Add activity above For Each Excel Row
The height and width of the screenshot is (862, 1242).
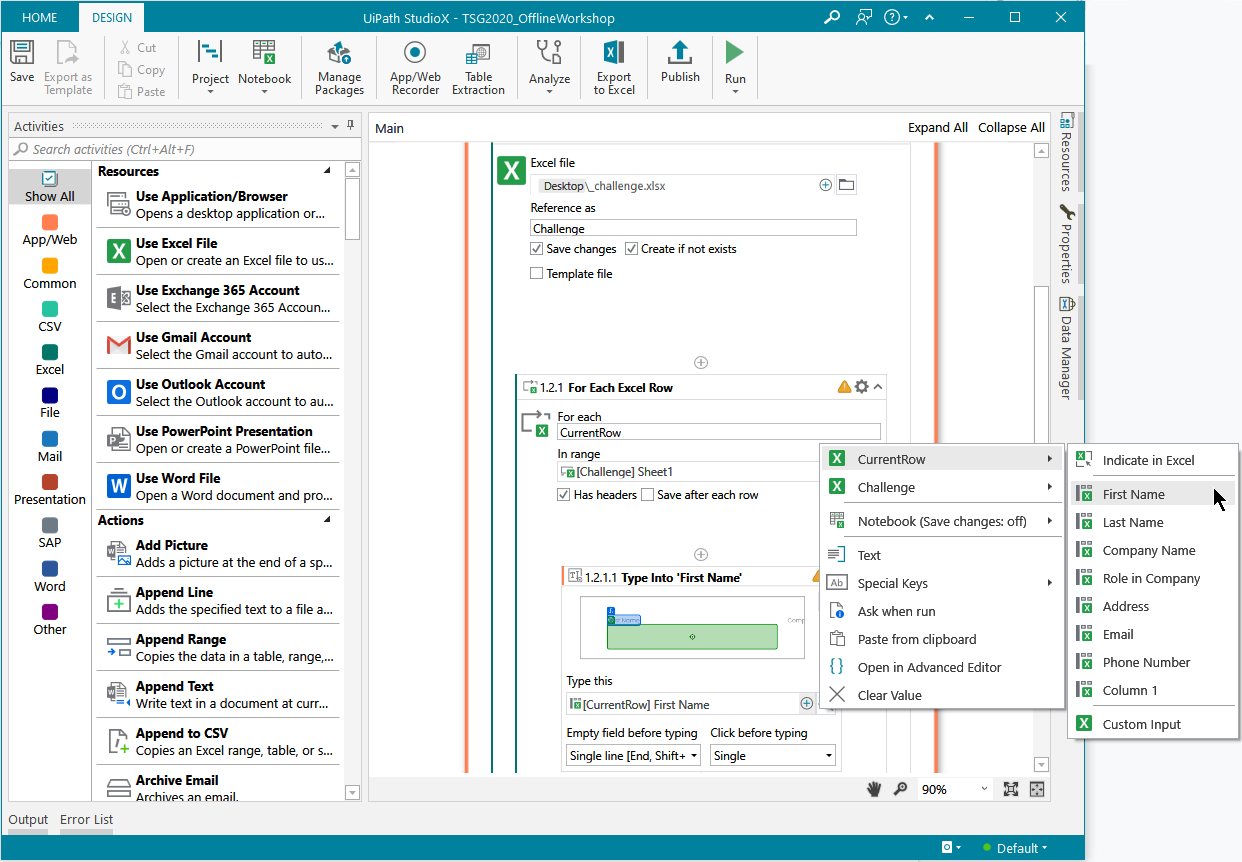[x=701, y=362]
